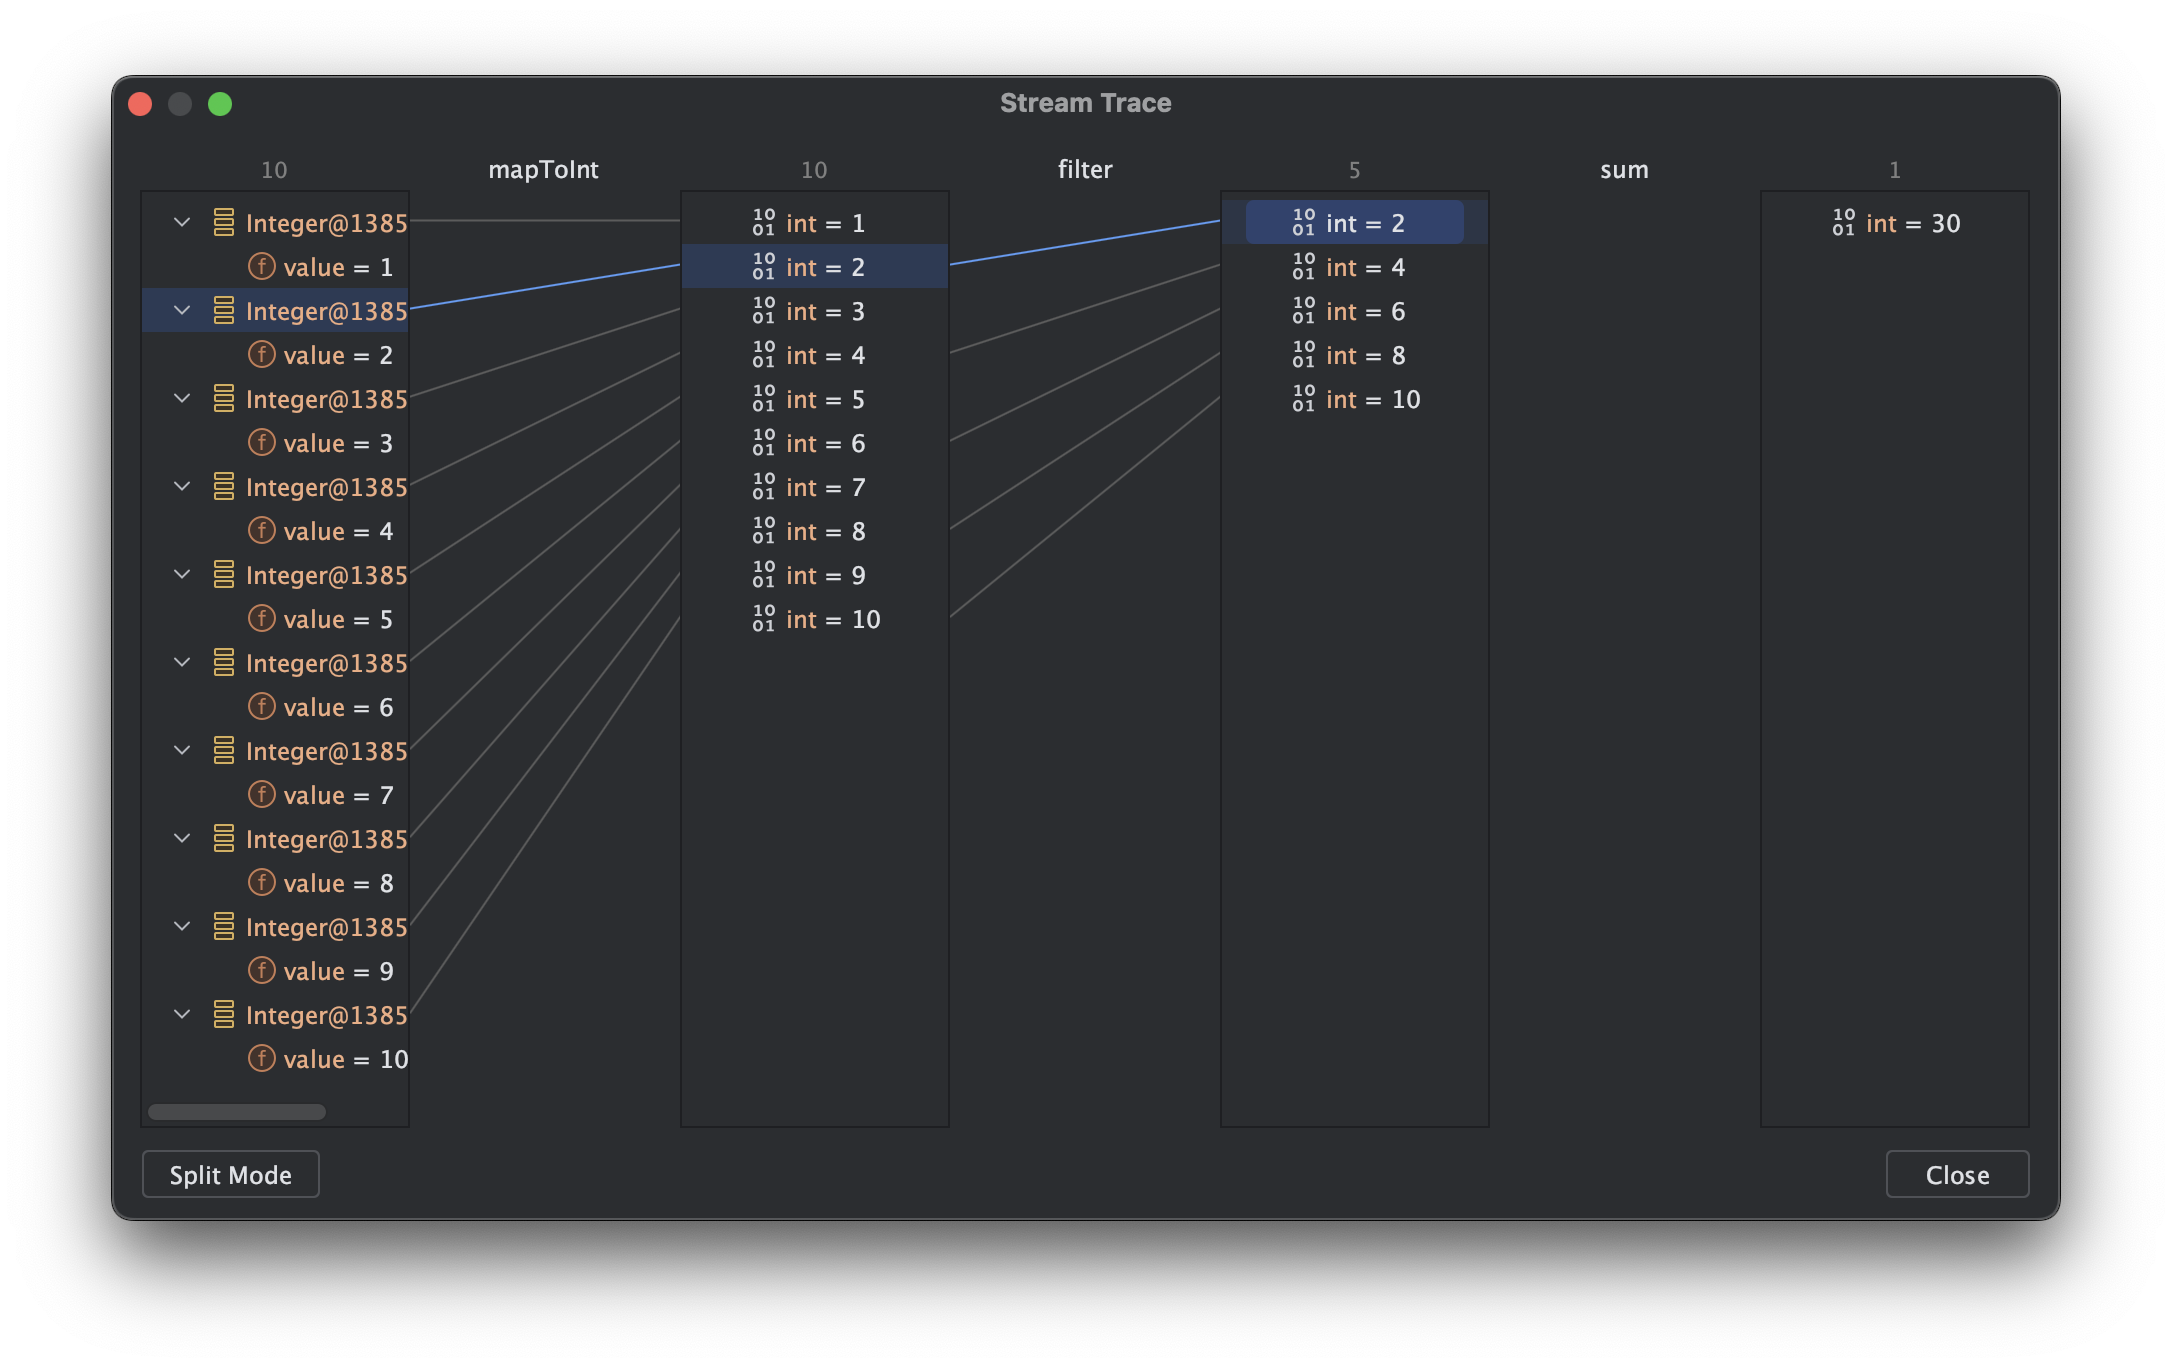The height and width of the screenshot is (1368, 2172).
Task: Click the field icon beside value = 10
Action: tap(261, 1058)
